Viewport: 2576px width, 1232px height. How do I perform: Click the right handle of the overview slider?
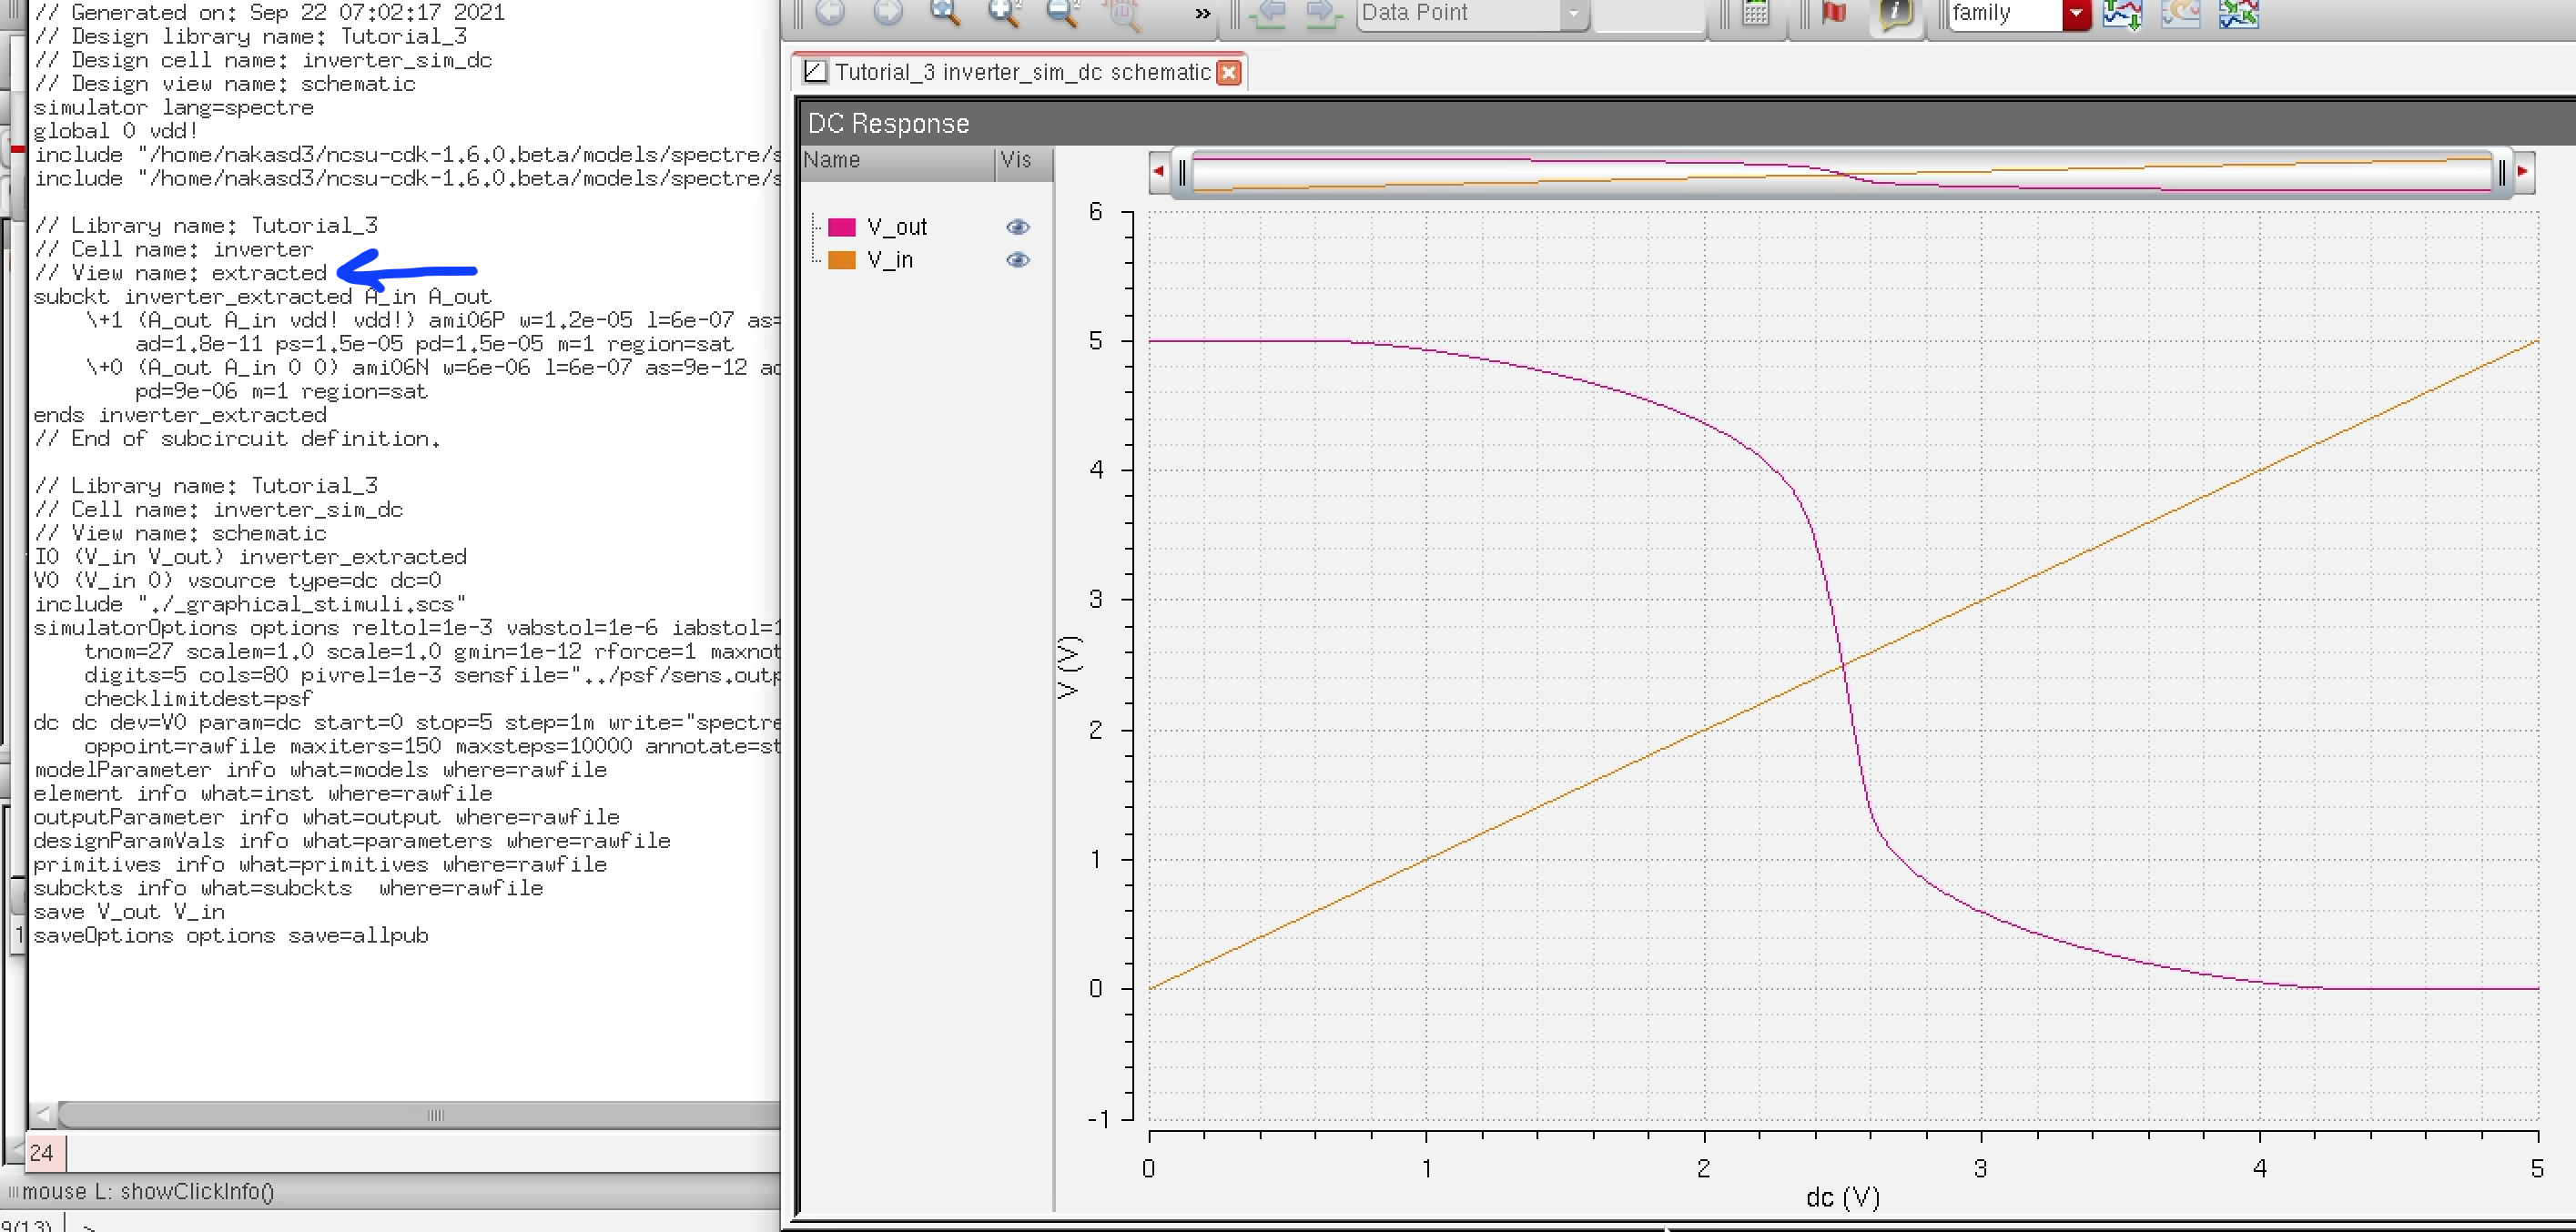coord(2502,173)
